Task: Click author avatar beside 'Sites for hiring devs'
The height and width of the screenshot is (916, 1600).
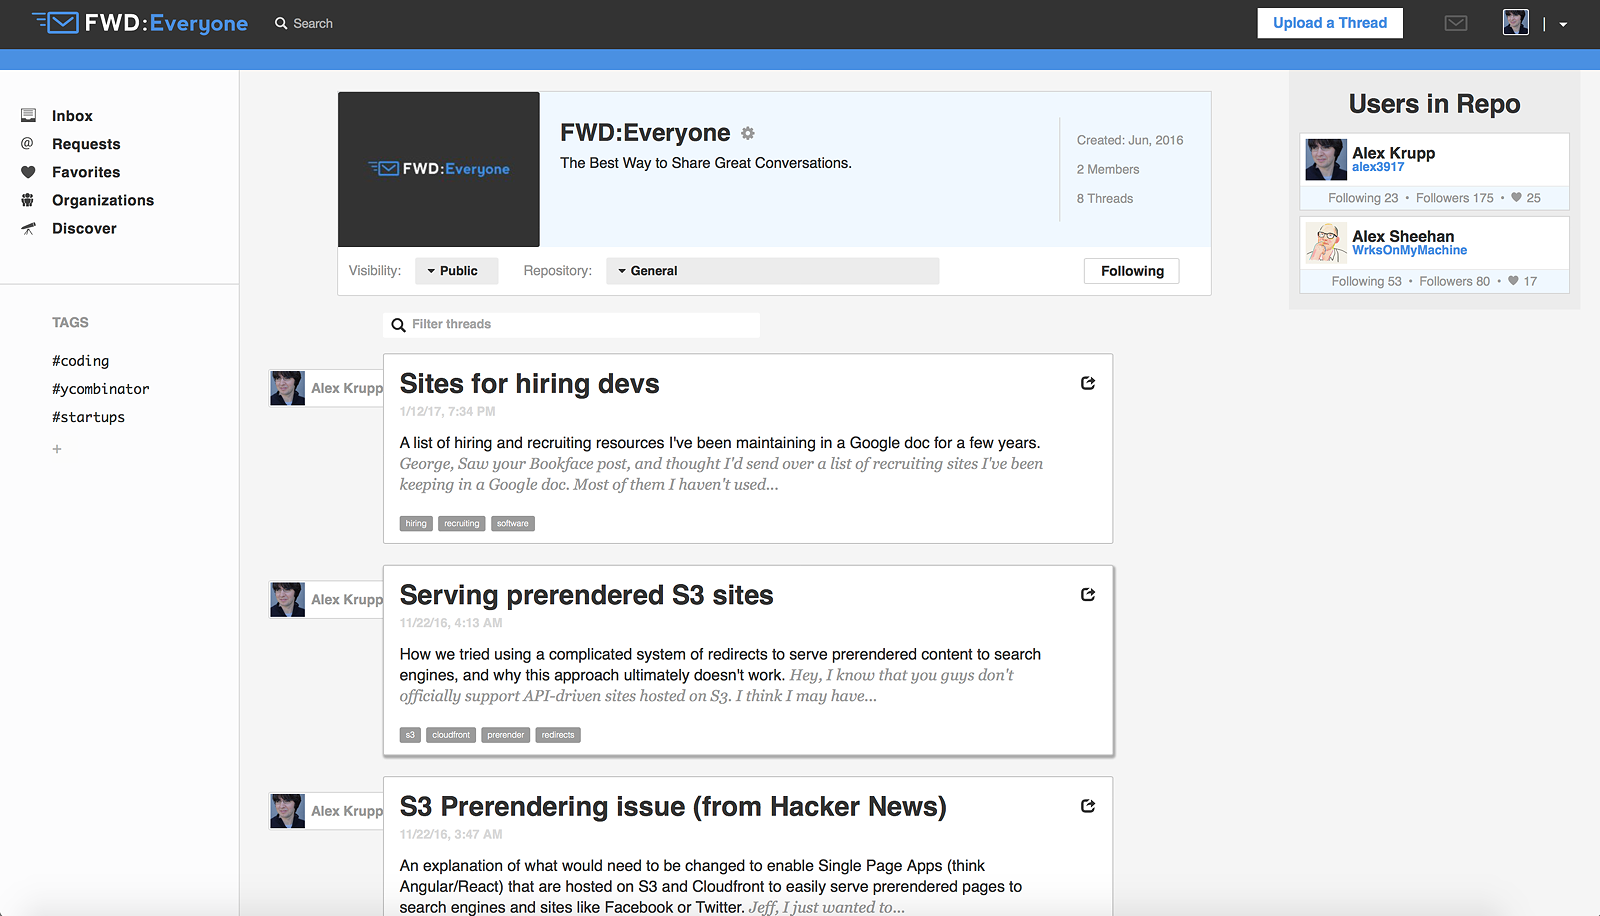Action: tap(288, 388)
